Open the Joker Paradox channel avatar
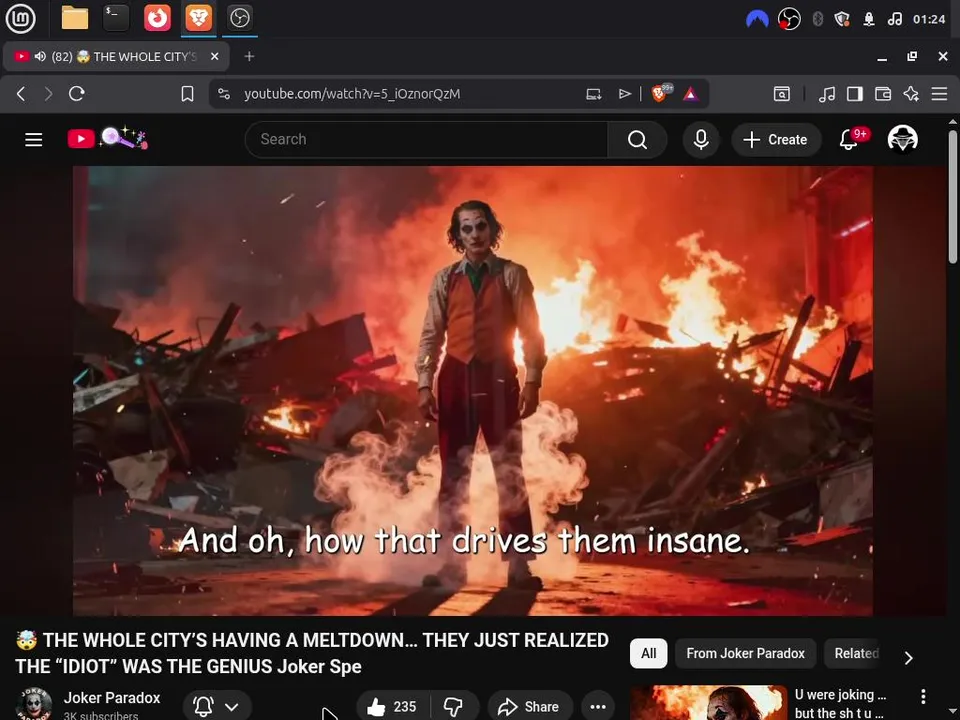960x720 pixels. click(x=34, y=704)
